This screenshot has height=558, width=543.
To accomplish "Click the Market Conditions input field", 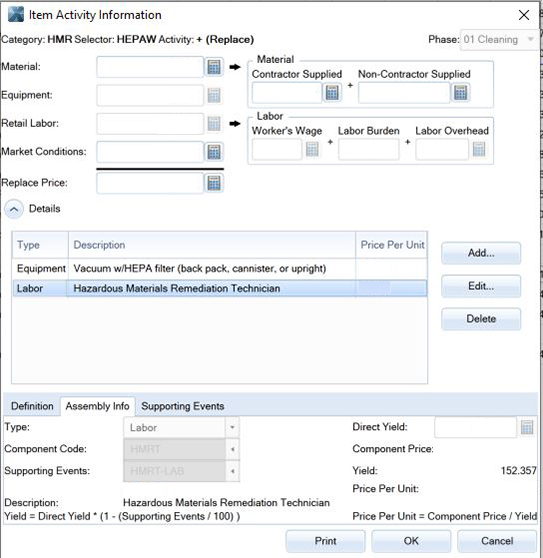I will pos(150,152).
